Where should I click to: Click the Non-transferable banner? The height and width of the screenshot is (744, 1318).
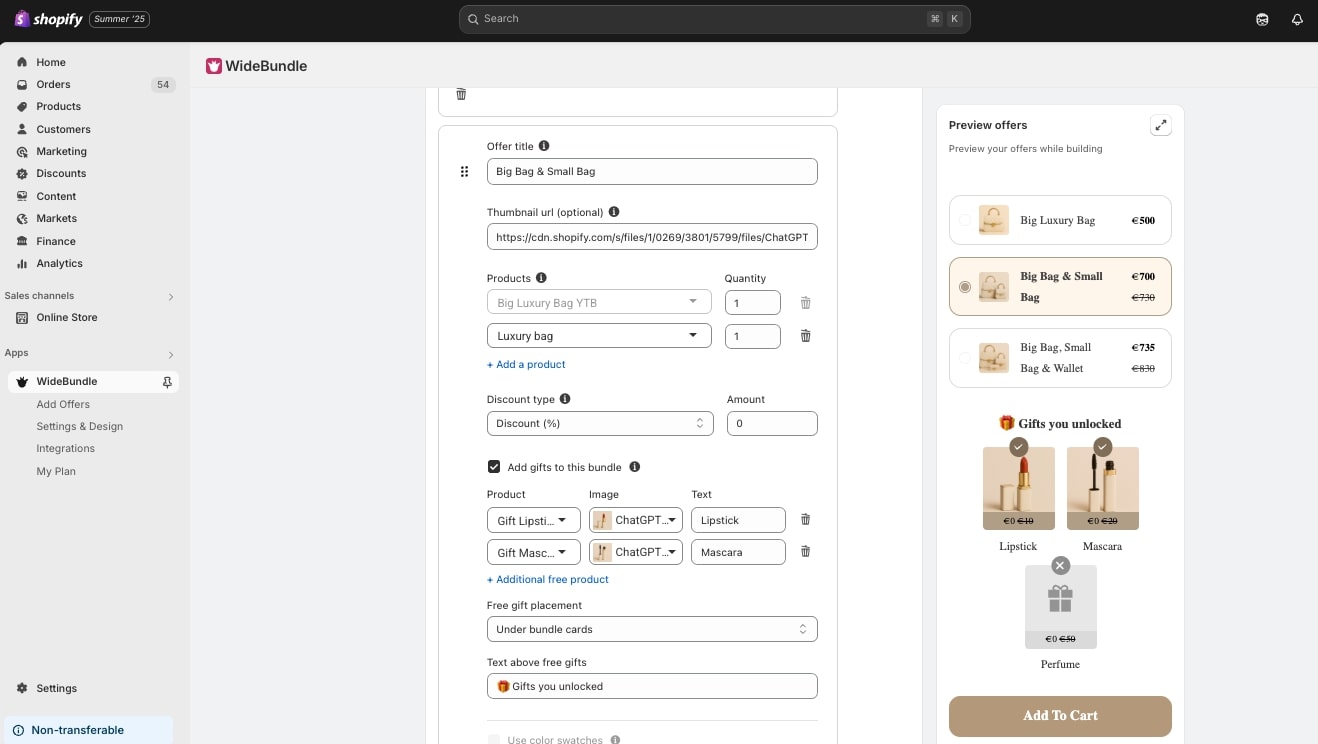click(x=88, y=730)
